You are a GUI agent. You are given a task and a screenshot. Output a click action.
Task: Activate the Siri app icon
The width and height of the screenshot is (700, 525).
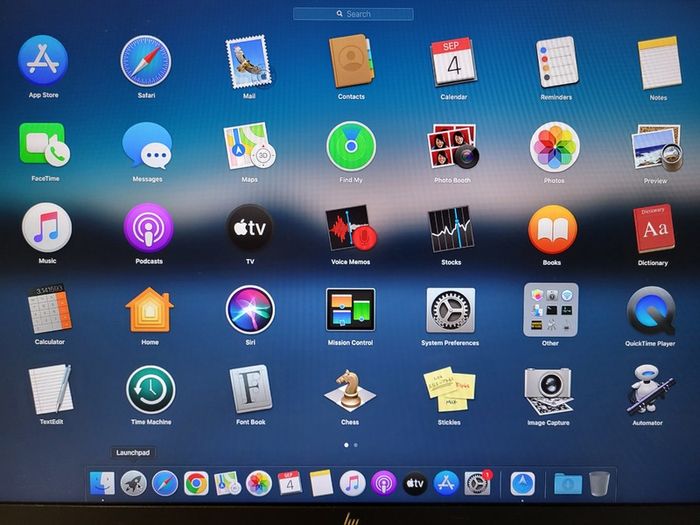tap(250, 309)
